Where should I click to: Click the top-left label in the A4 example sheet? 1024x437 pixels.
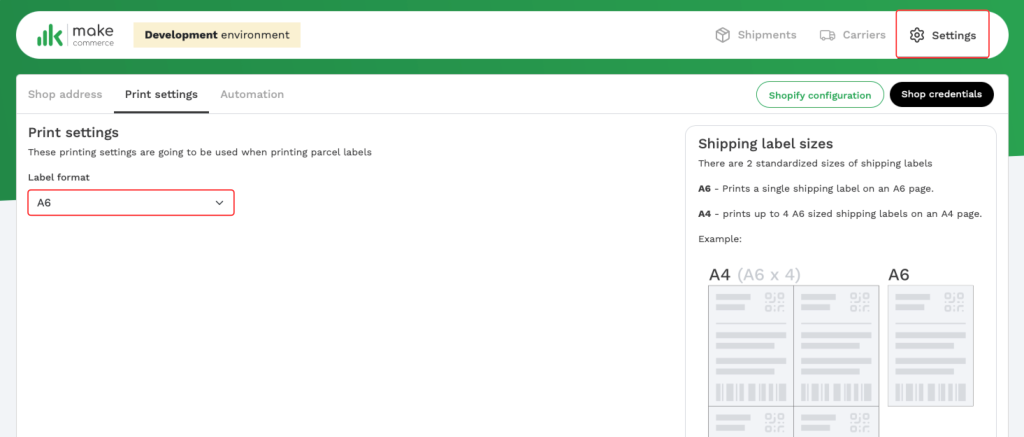tap(750, 345)
